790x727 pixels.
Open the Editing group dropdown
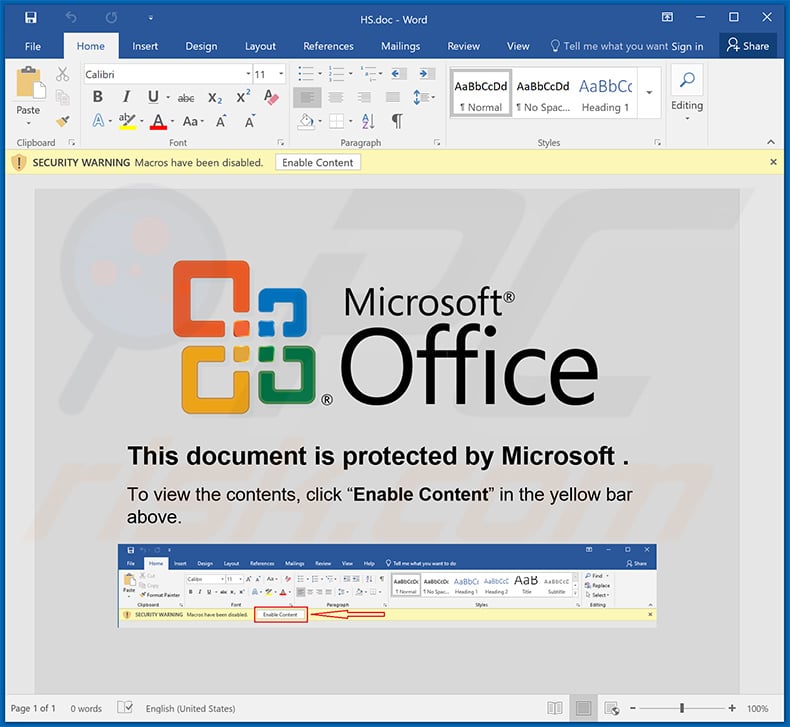pyautogui.click(x=687, y=95)
